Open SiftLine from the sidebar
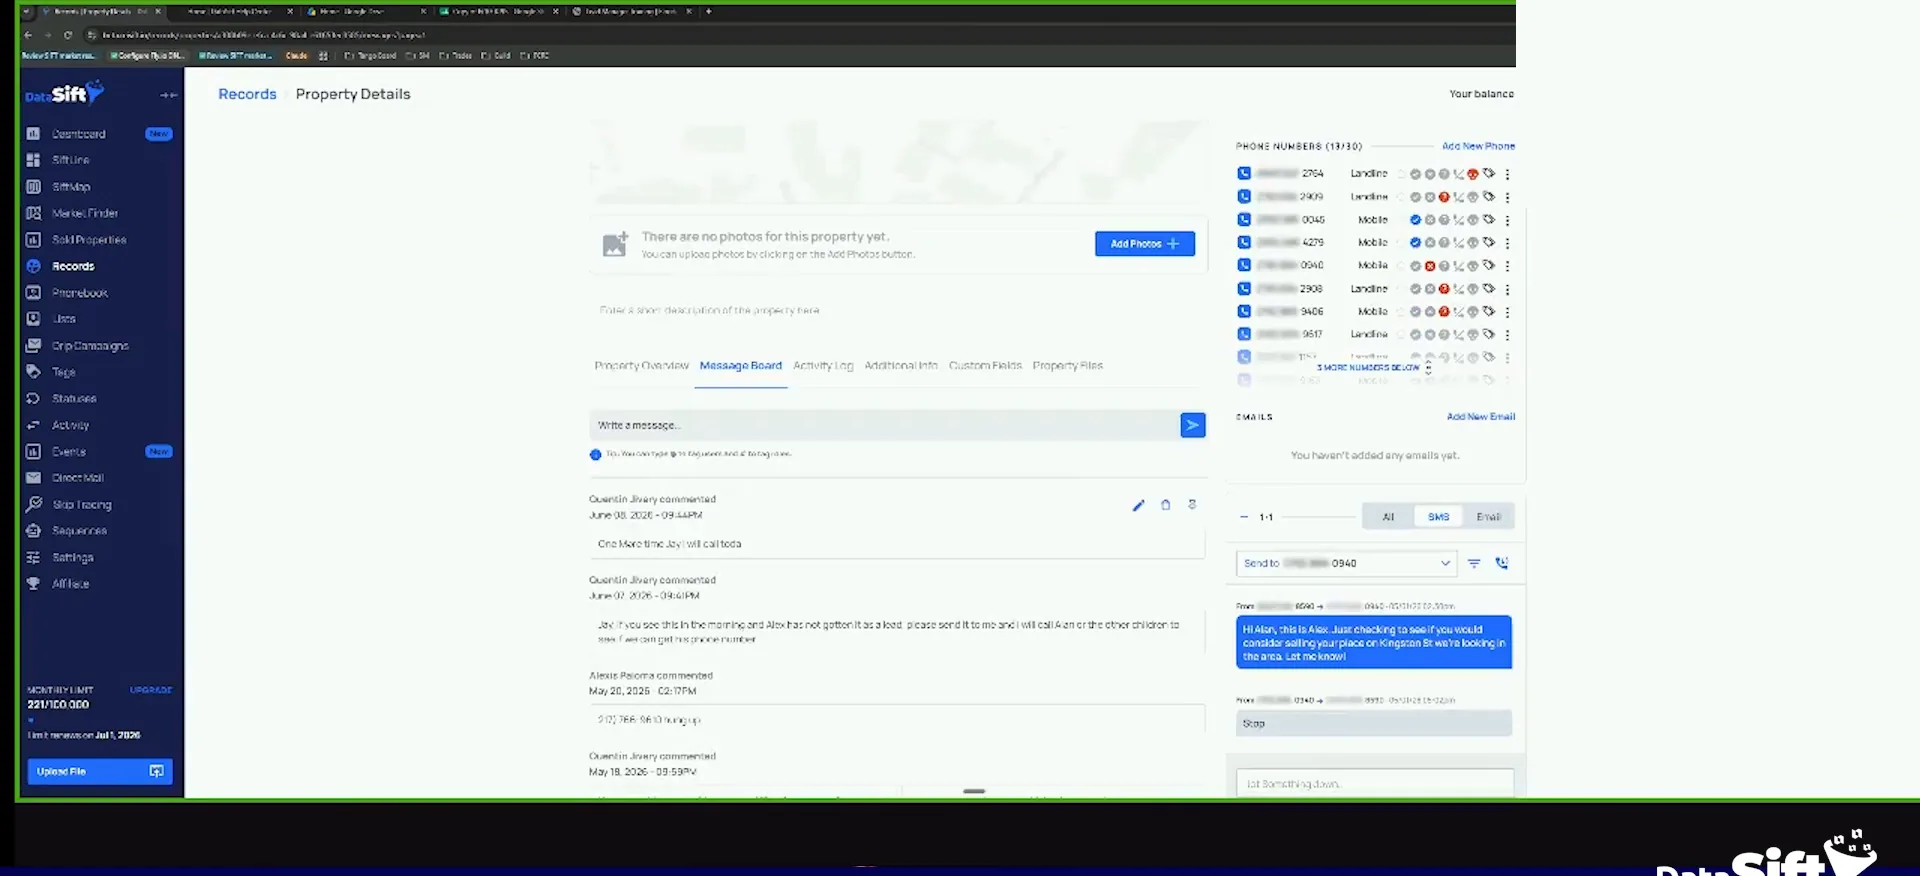 [70, 160]
